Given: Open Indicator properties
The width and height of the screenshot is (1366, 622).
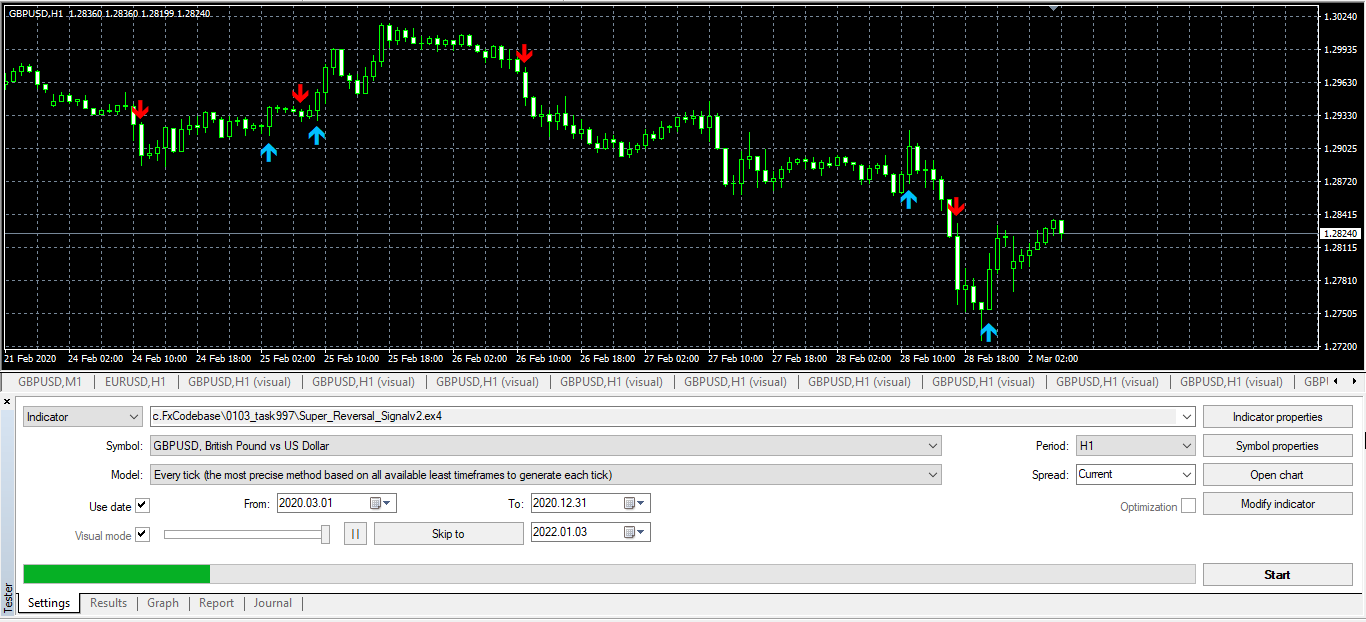Looking at the screenshot, I should coord(1277,417).
